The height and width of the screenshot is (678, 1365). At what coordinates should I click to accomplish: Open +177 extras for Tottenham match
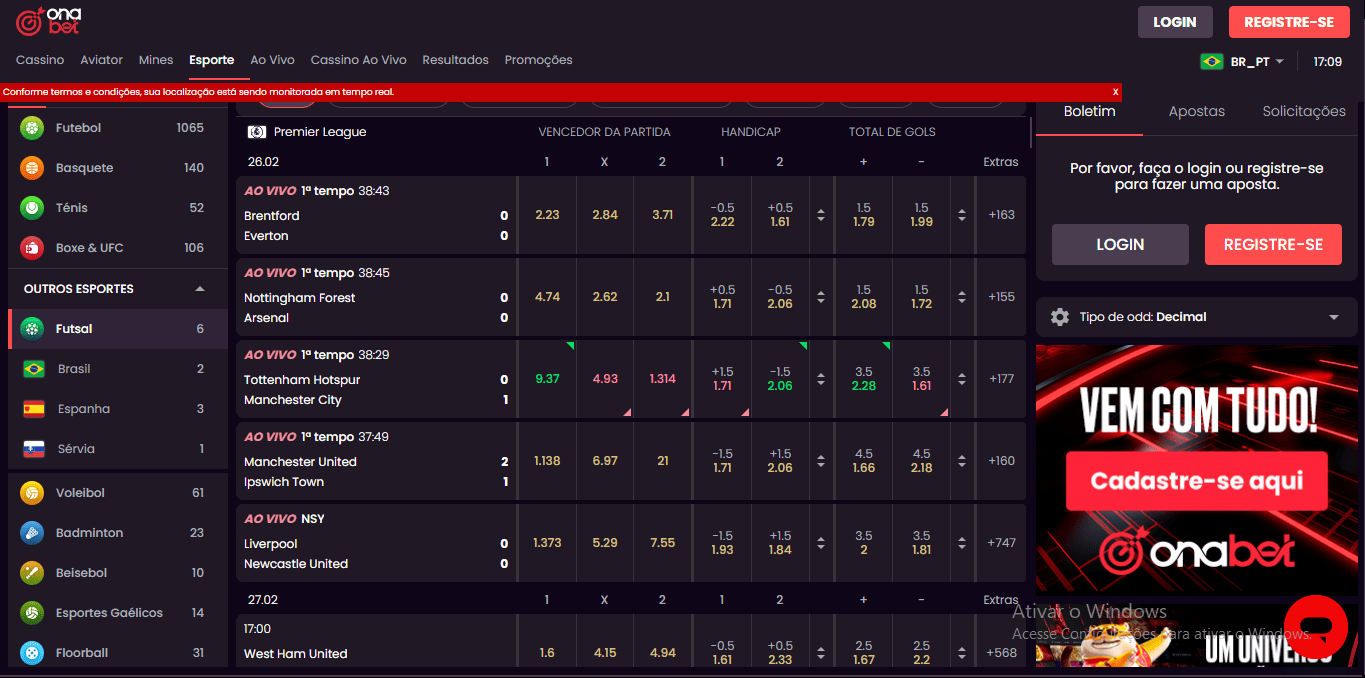[1001, 379]
